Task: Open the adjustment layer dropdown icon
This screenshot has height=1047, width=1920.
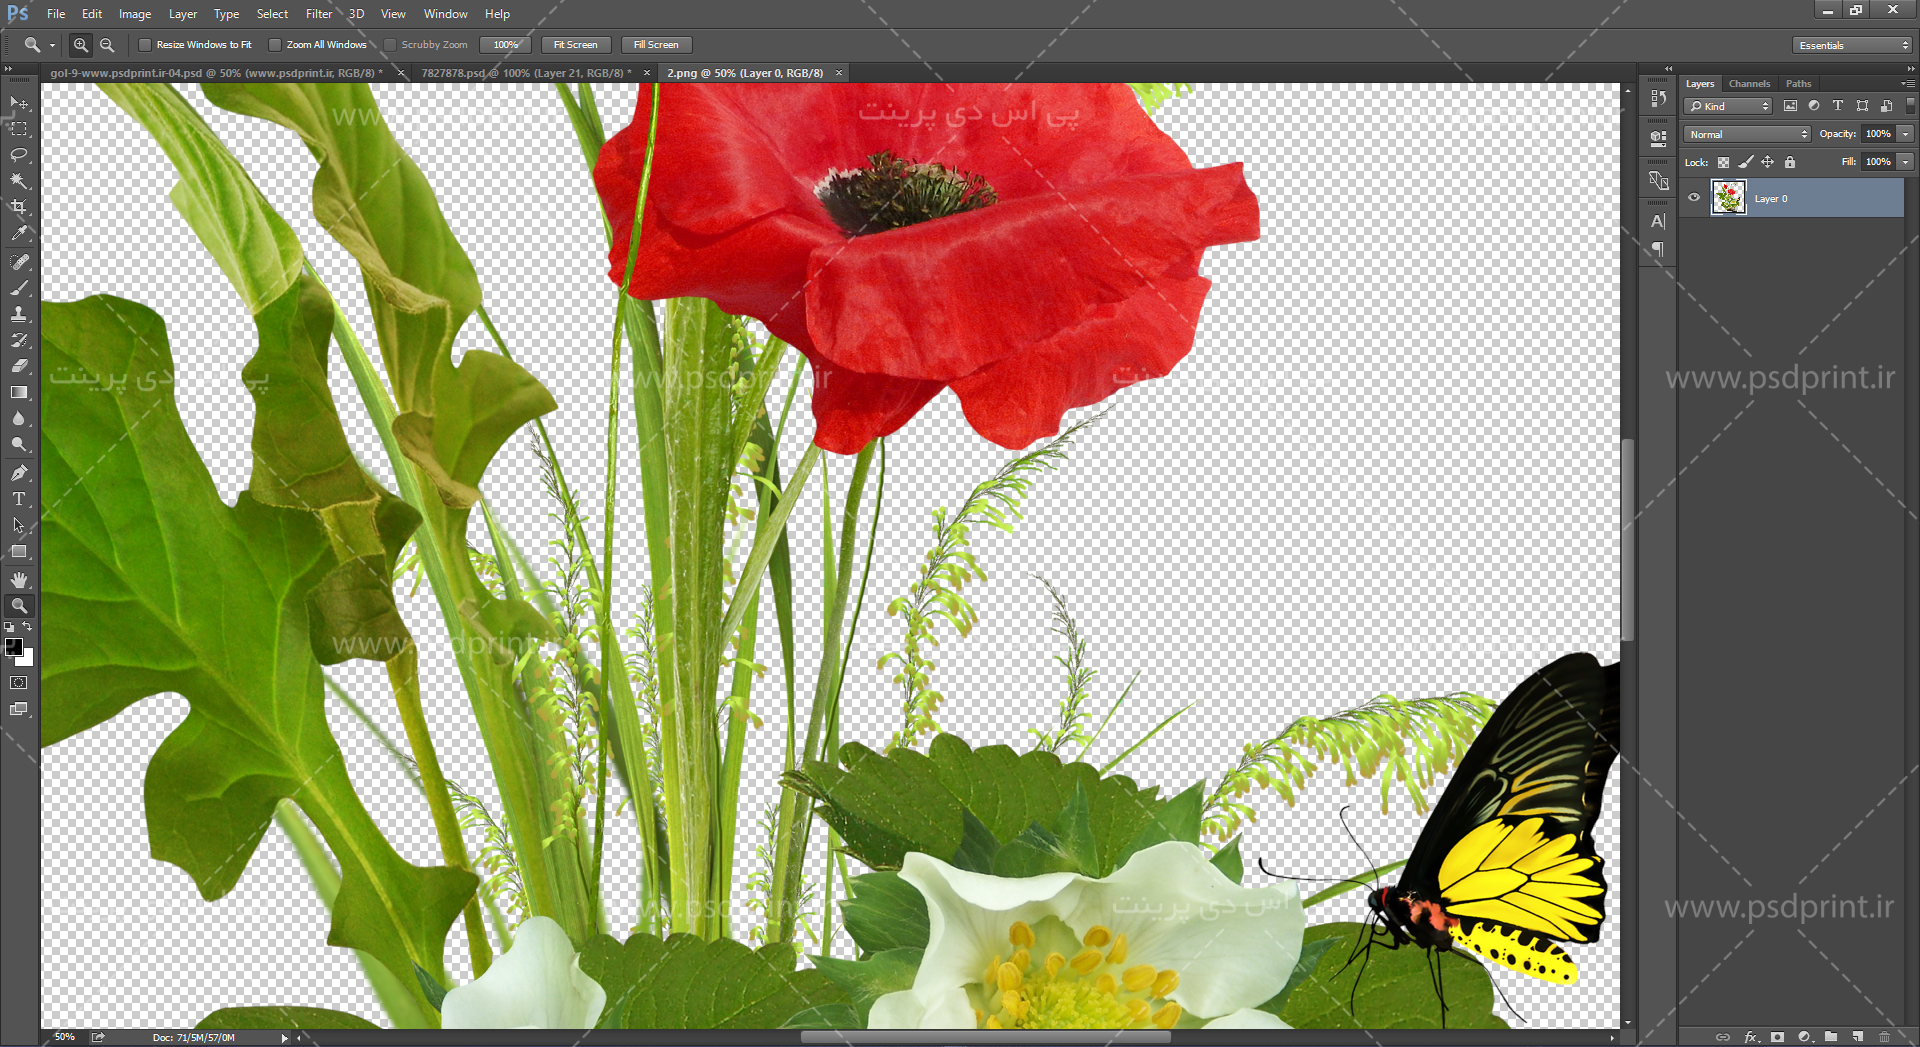Action: pos(1804,1037)
